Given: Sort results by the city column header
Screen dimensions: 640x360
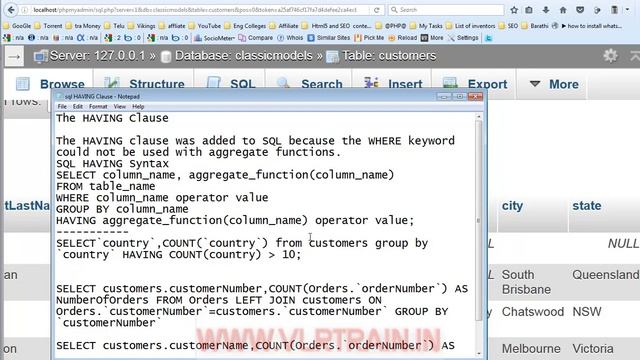Looking at the screenshot, I should (x=512, y=206).
